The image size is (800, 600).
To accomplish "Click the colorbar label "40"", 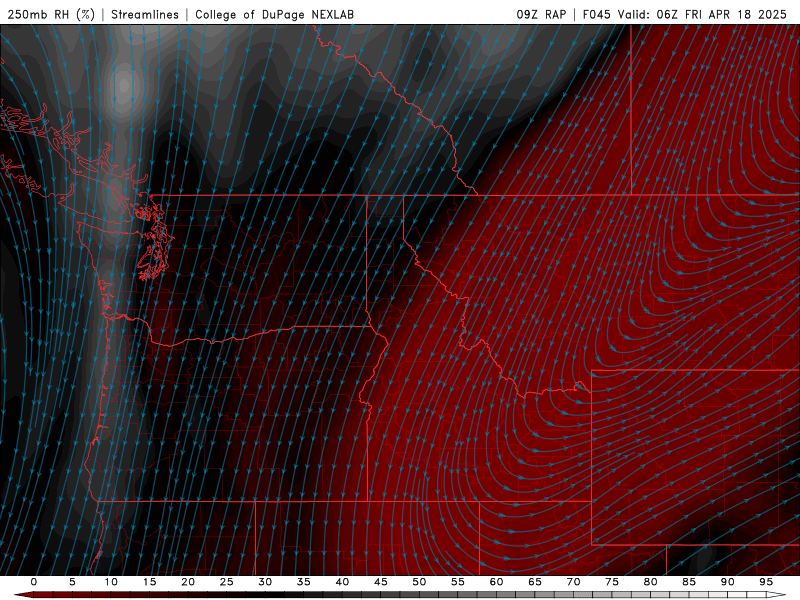I will 342,582.
